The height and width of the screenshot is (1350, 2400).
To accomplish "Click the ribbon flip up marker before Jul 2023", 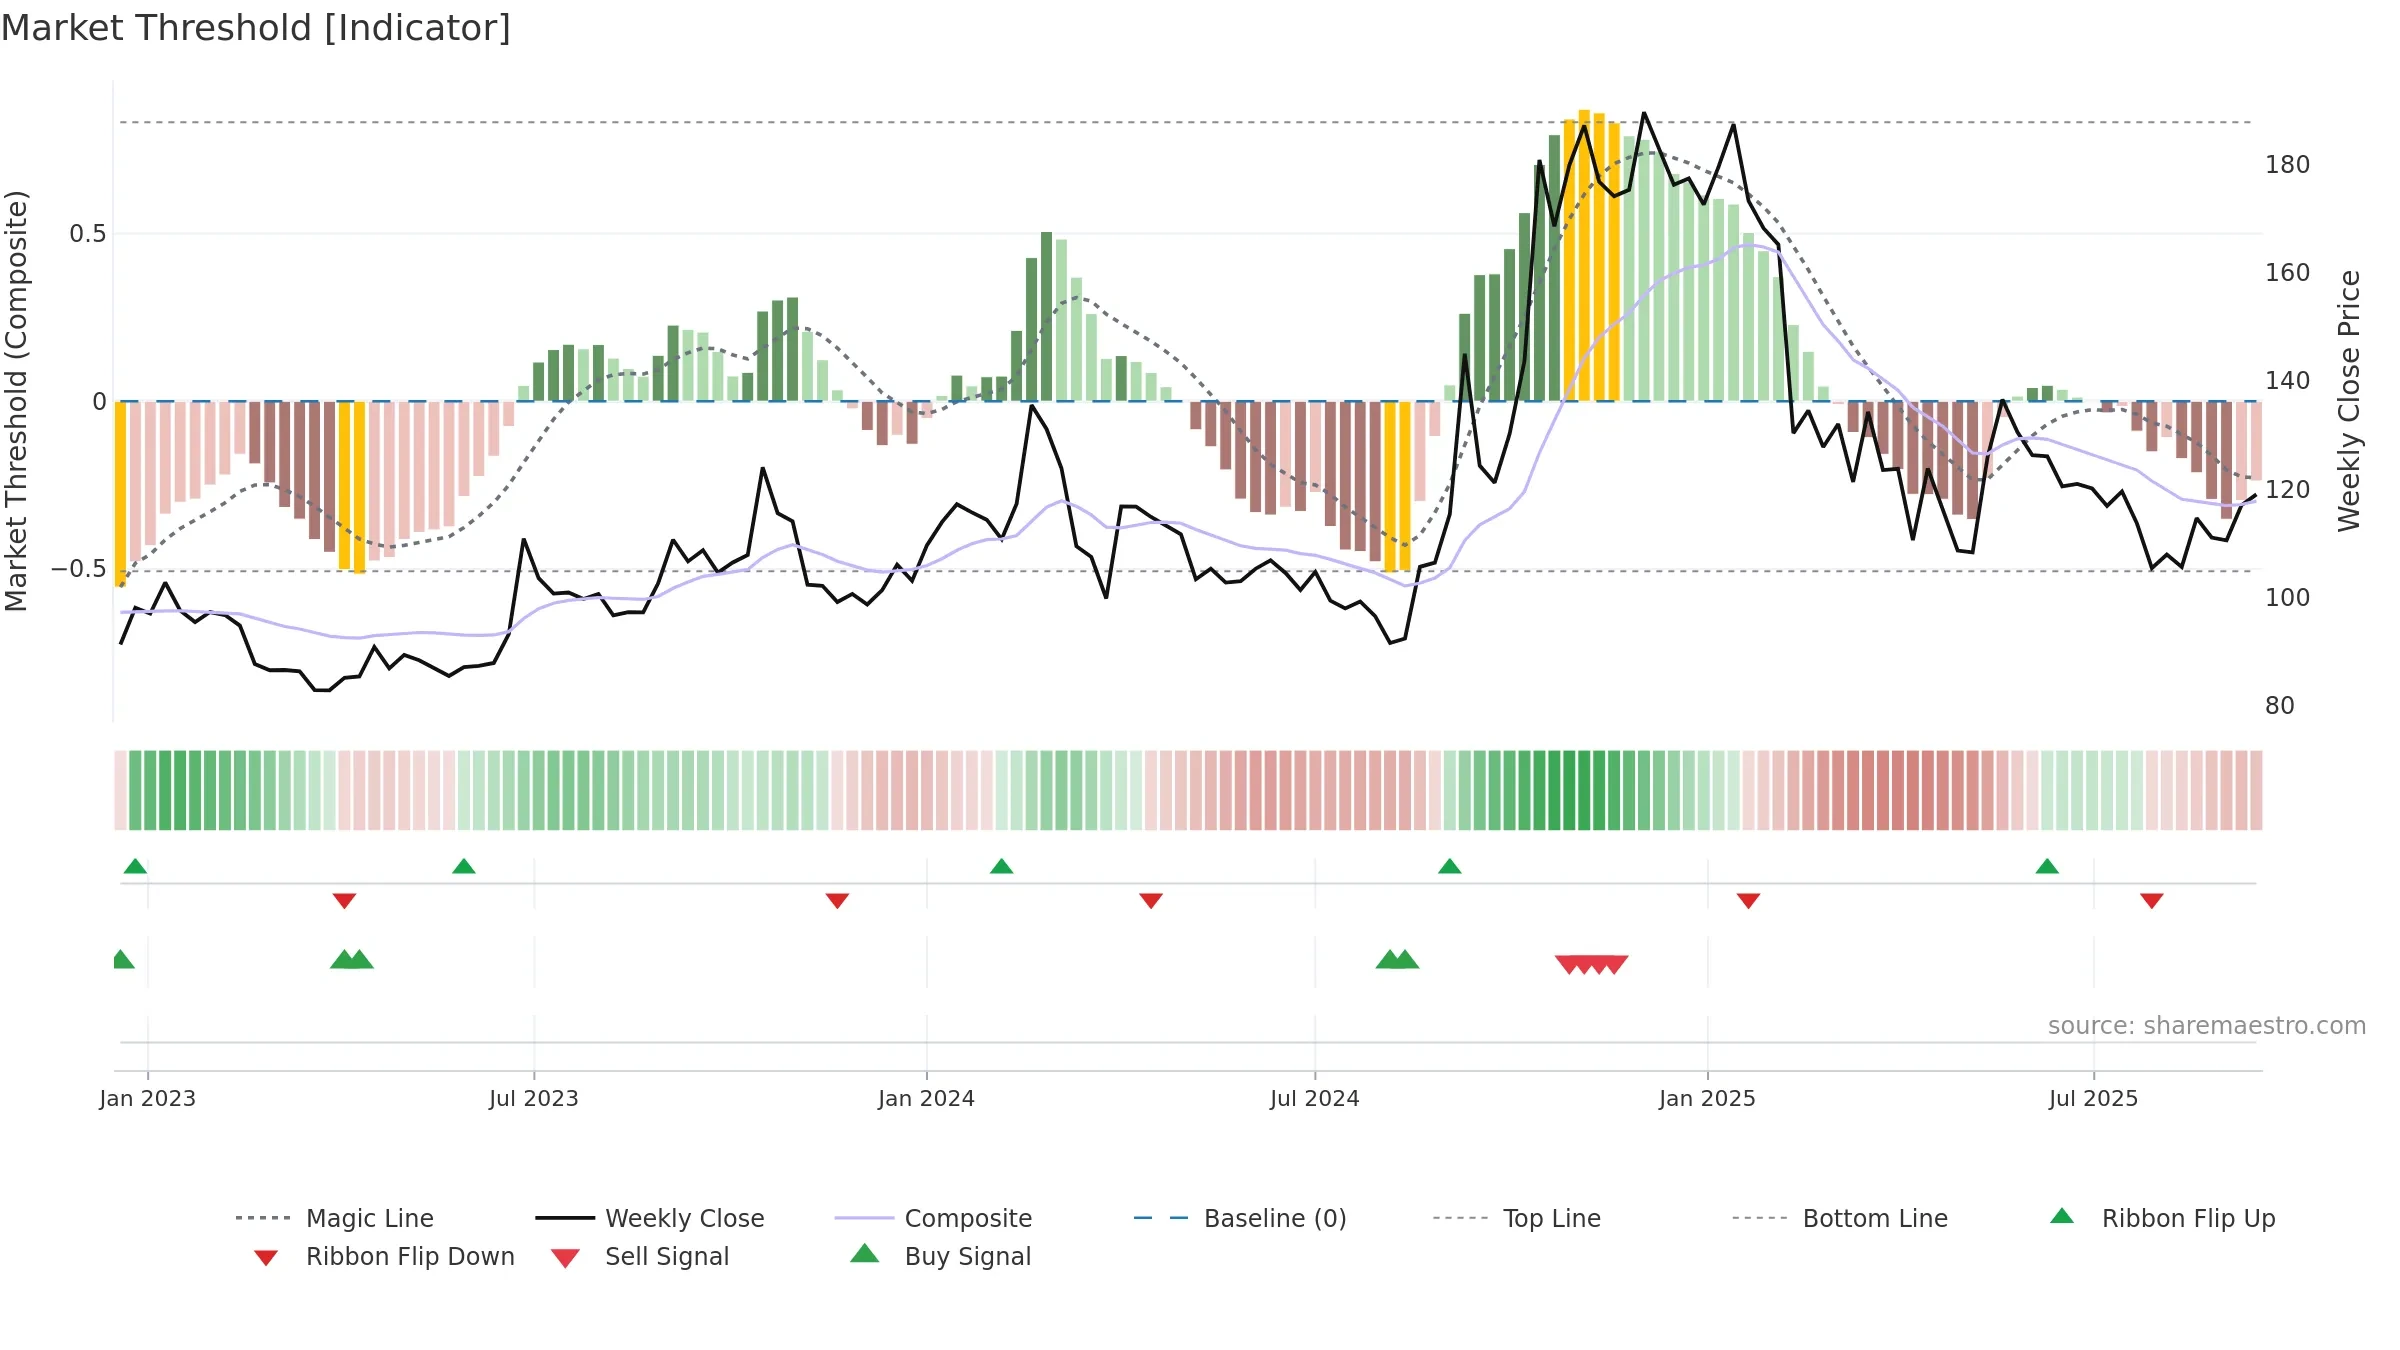I will click(x=463, y=866).
